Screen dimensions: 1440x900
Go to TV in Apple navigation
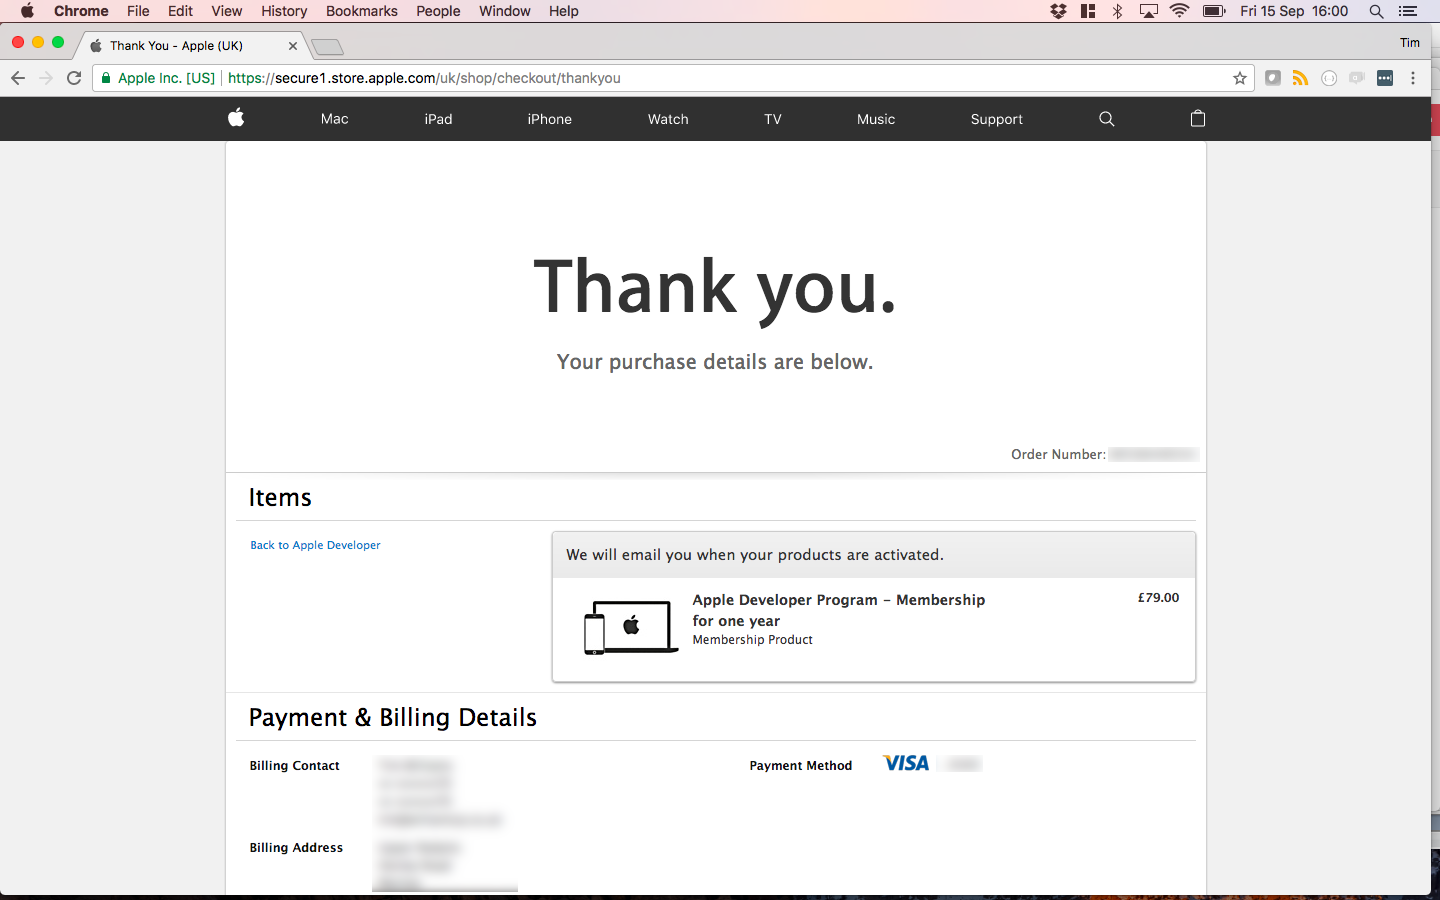(x=773, y=119)
